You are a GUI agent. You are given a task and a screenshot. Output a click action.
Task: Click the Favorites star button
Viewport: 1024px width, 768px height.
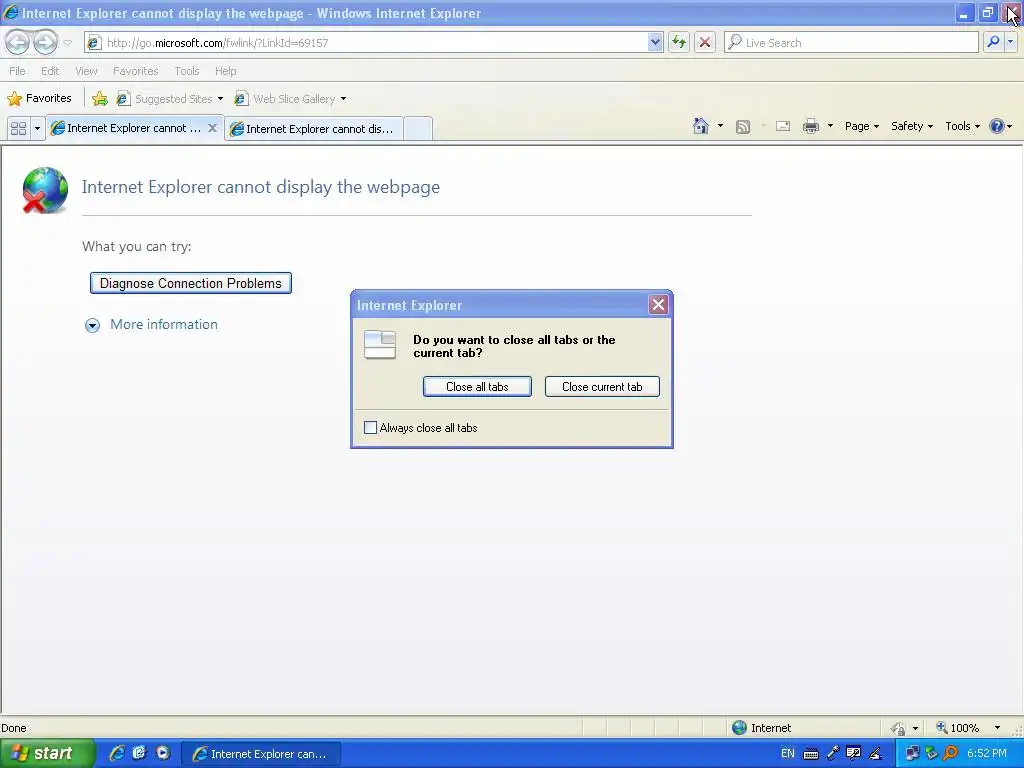pos(39,99)
